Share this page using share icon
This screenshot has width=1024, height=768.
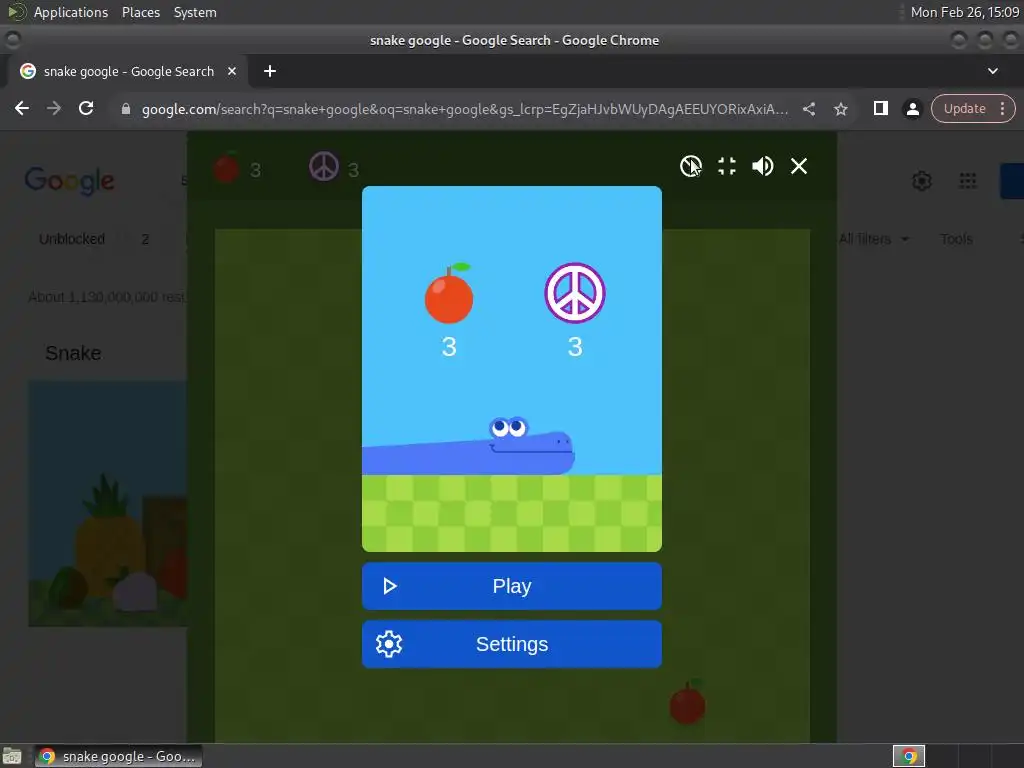tap(808, 109)
